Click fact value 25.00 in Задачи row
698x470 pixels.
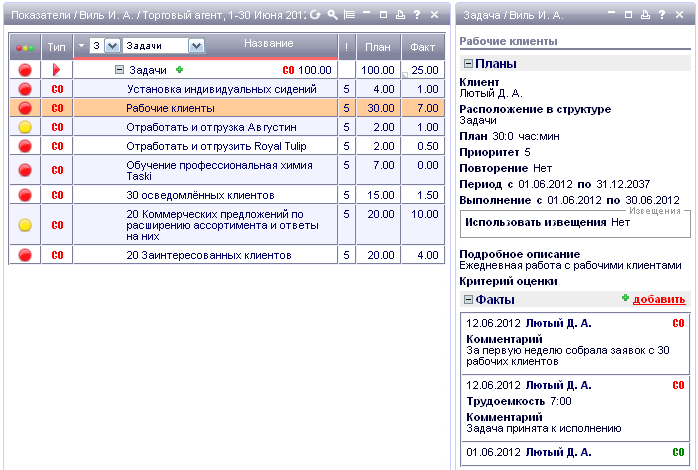pyautogui.click(x=425, y=70)
